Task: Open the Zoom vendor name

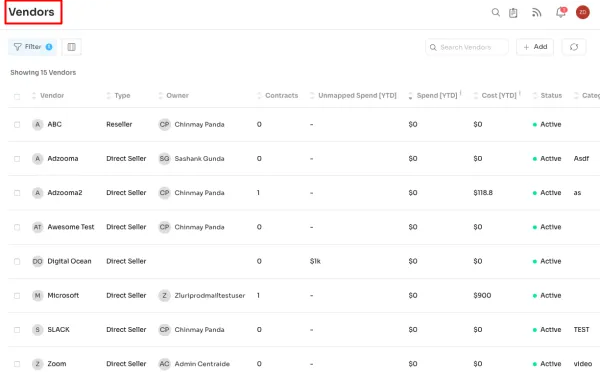Action: pos(57,364)
